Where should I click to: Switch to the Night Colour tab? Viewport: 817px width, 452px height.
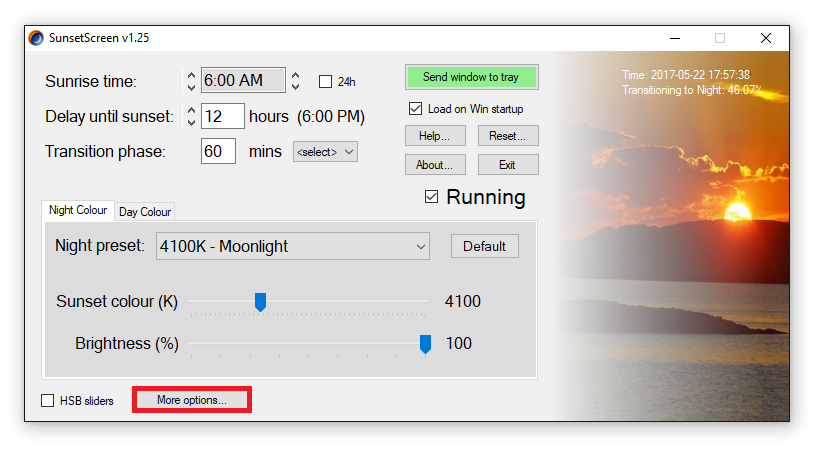coord(78,210)
